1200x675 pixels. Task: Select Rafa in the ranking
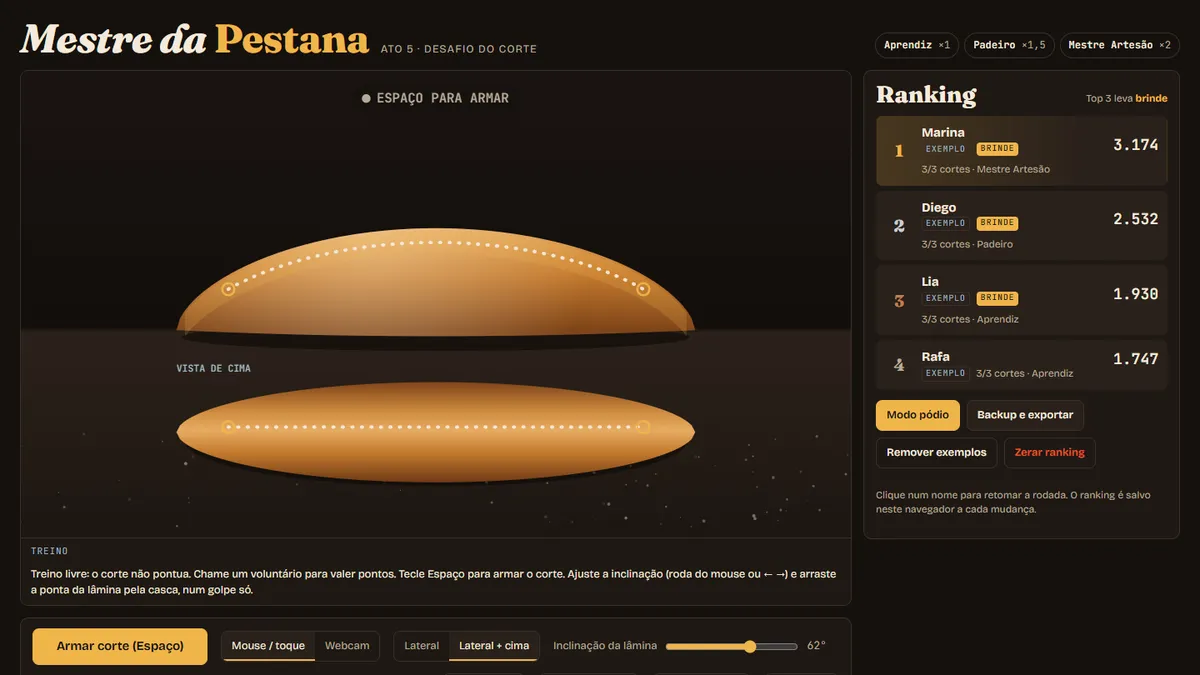click(1021, 365)
